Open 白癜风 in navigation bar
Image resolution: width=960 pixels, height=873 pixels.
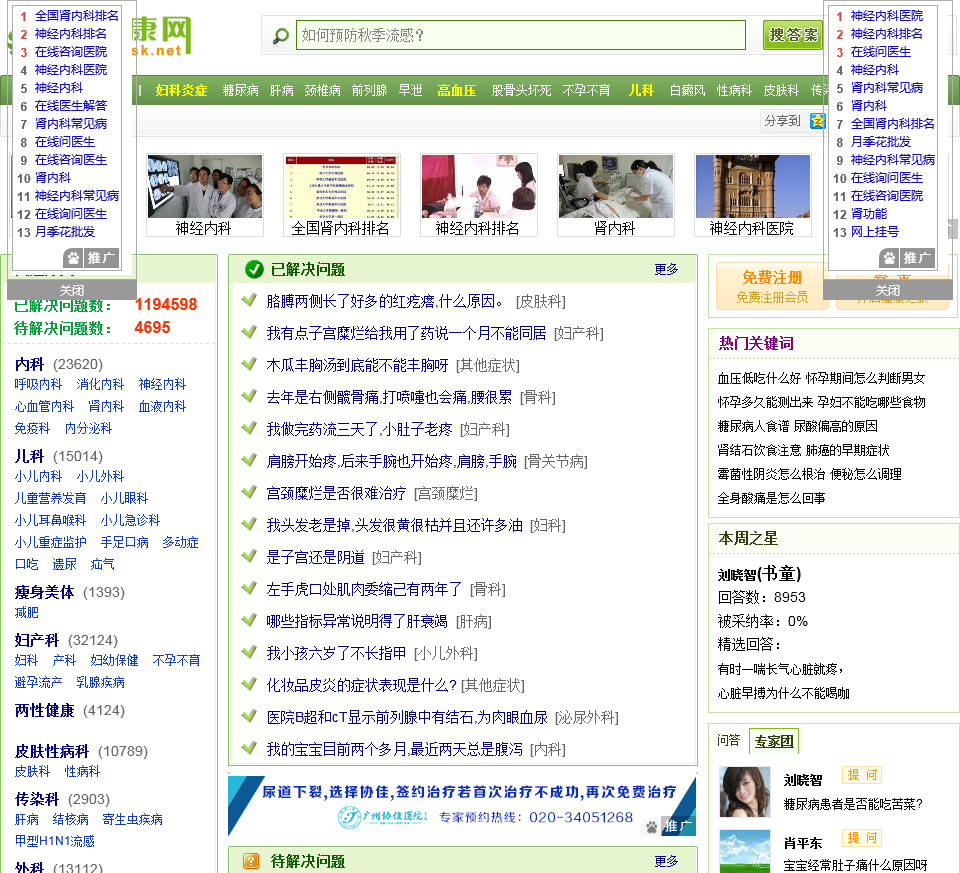(x=688, y=91)
